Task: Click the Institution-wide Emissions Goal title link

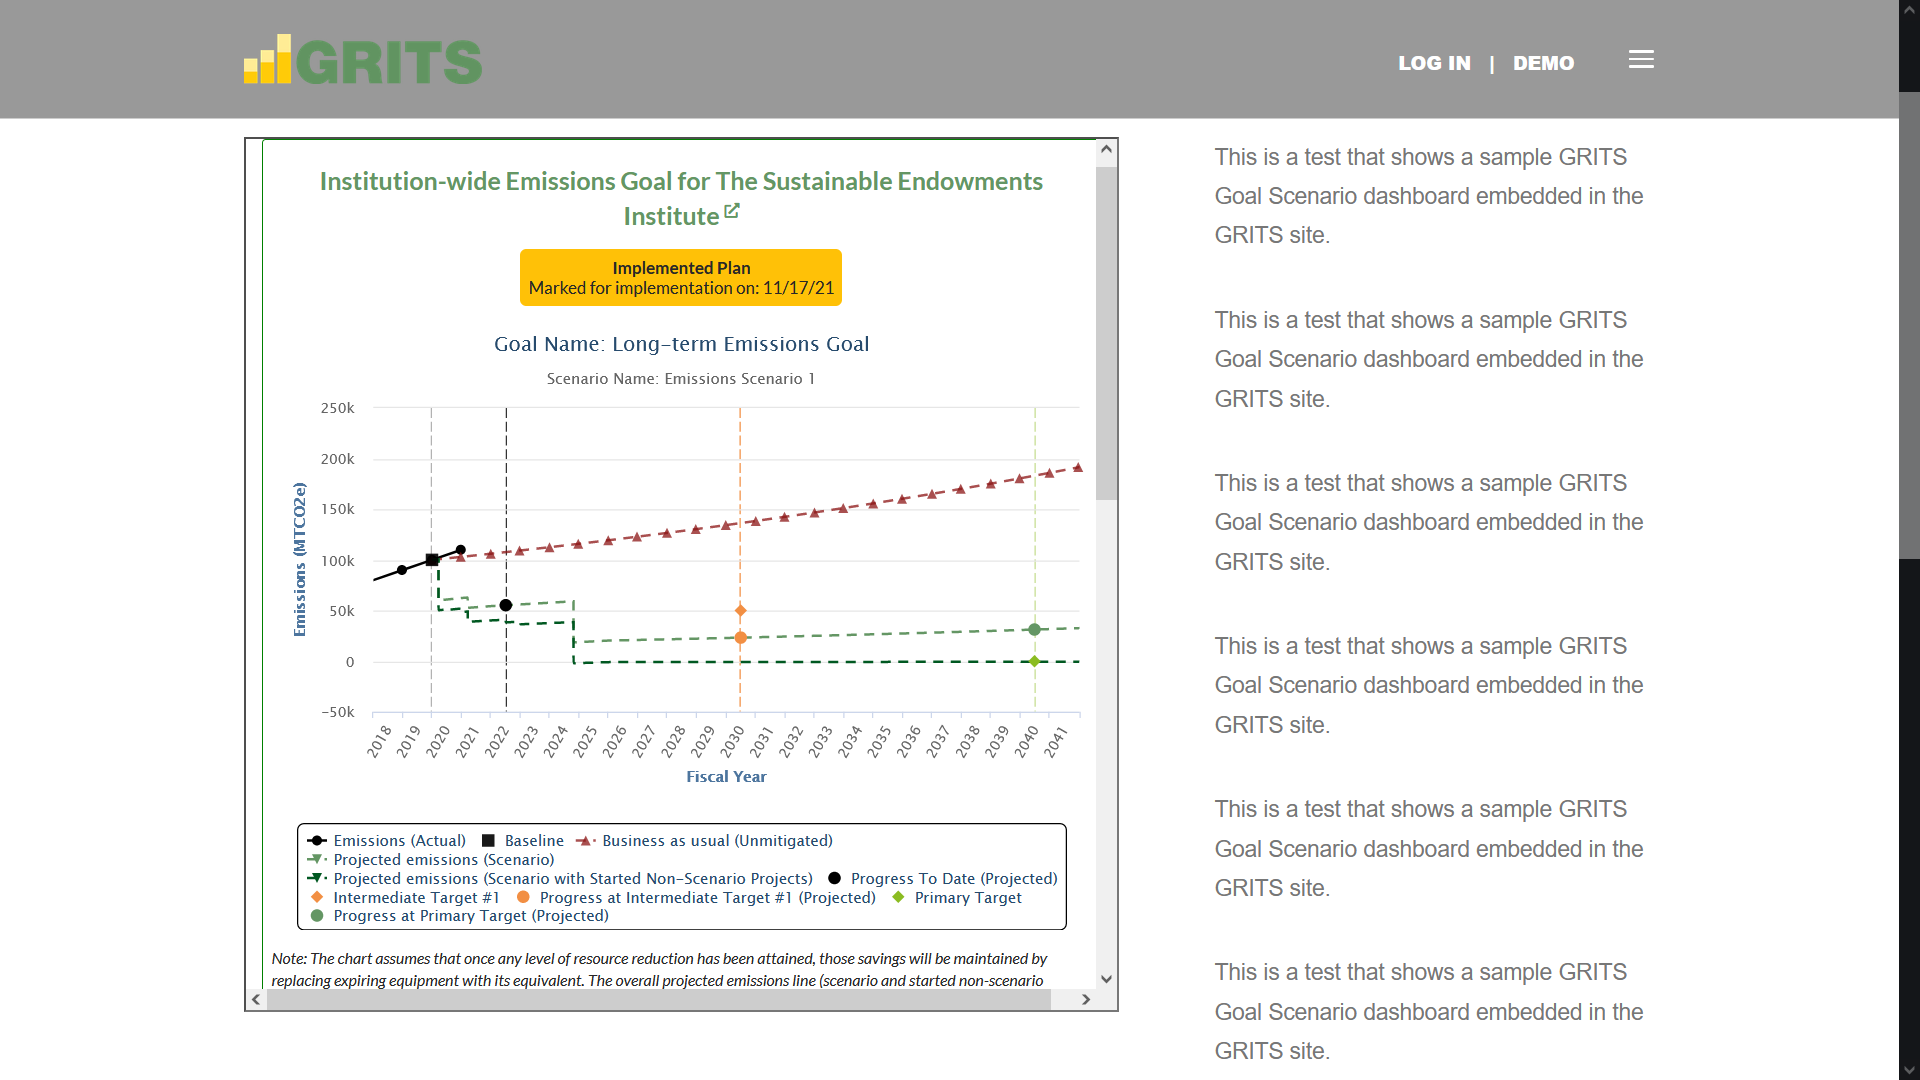Action: point(681,198)
